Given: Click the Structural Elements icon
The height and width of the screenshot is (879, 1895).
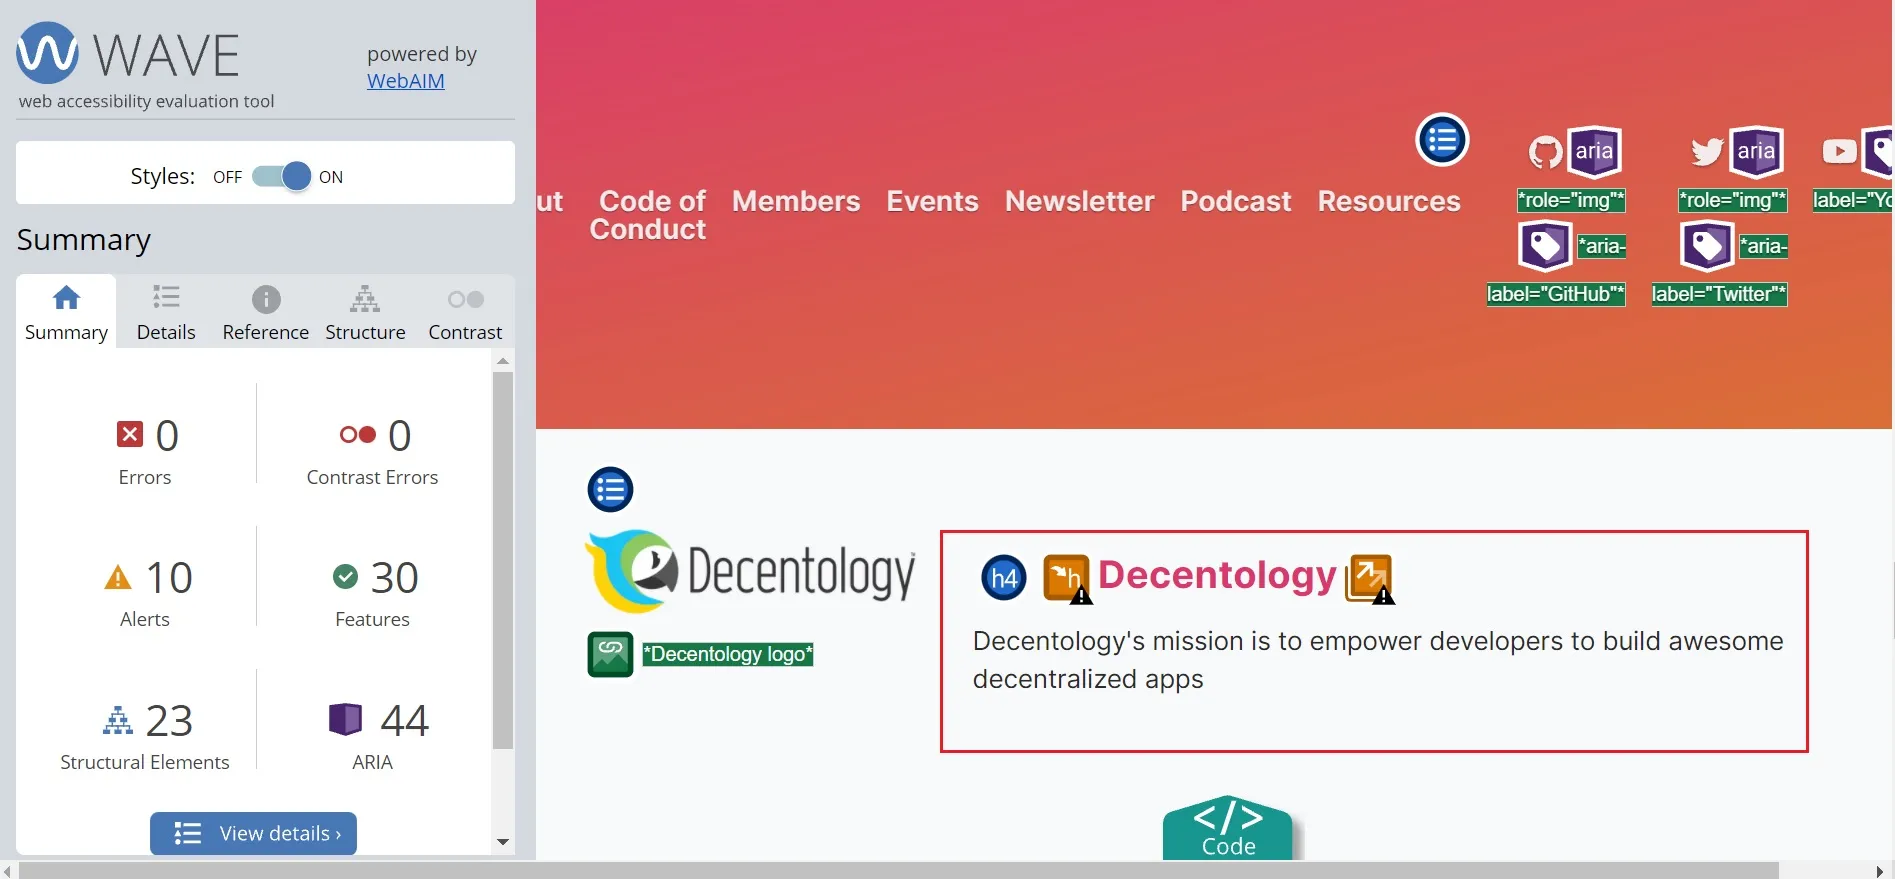Looking at the screenshot, I should (118, 720).
